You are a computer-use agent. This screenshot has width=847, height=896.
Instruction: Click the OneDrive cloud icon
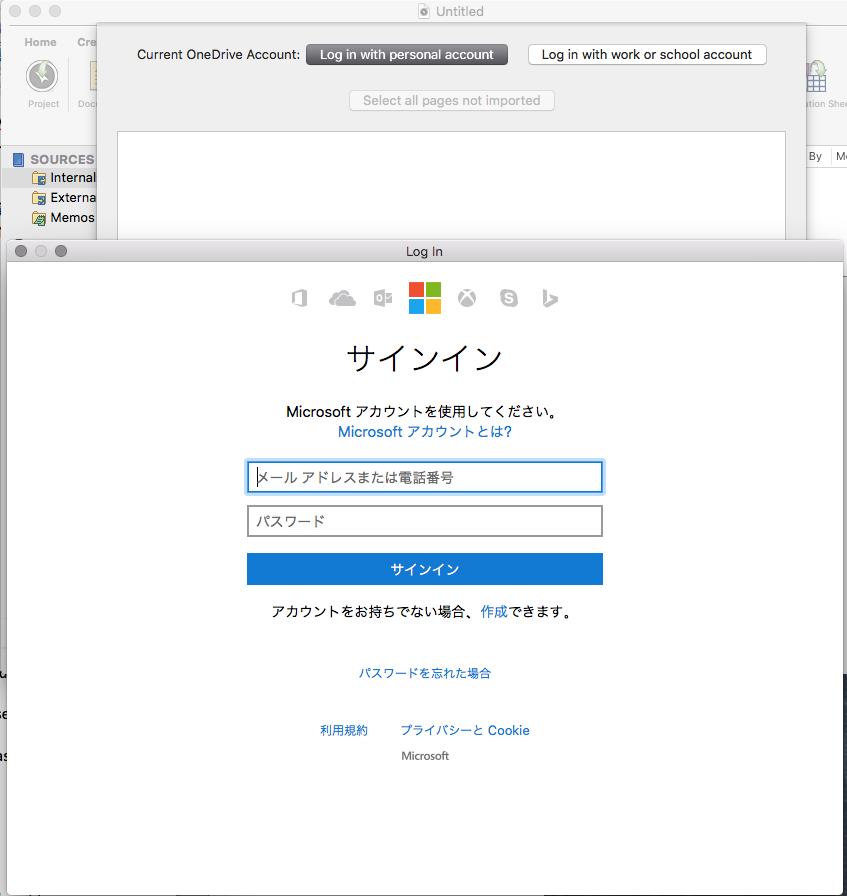tap(342, 298)
